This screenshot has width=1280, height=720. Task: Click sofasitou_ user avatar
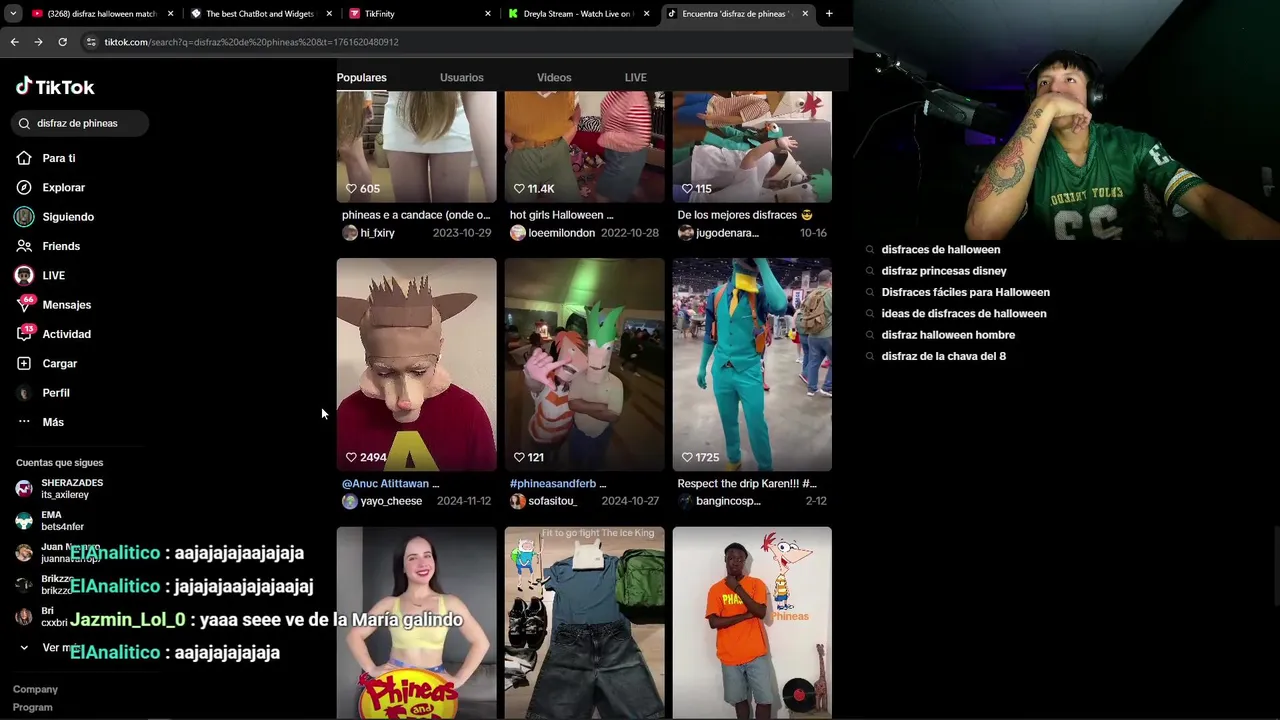[x=518, y=501]
